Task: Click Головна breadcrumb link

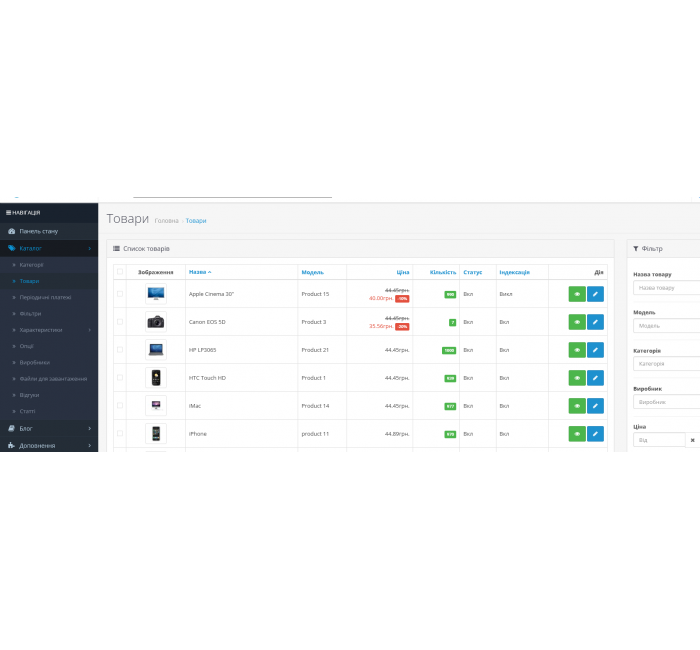Action: 167,221
